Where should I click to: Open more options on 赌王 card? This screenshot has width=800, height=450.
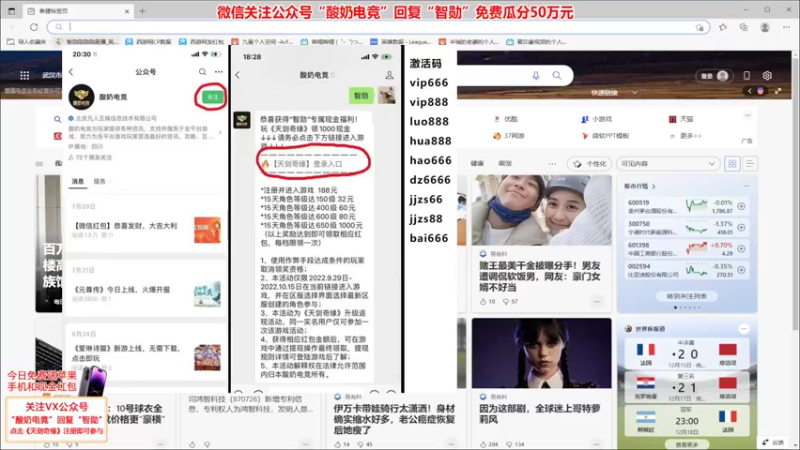coord(596,302)
